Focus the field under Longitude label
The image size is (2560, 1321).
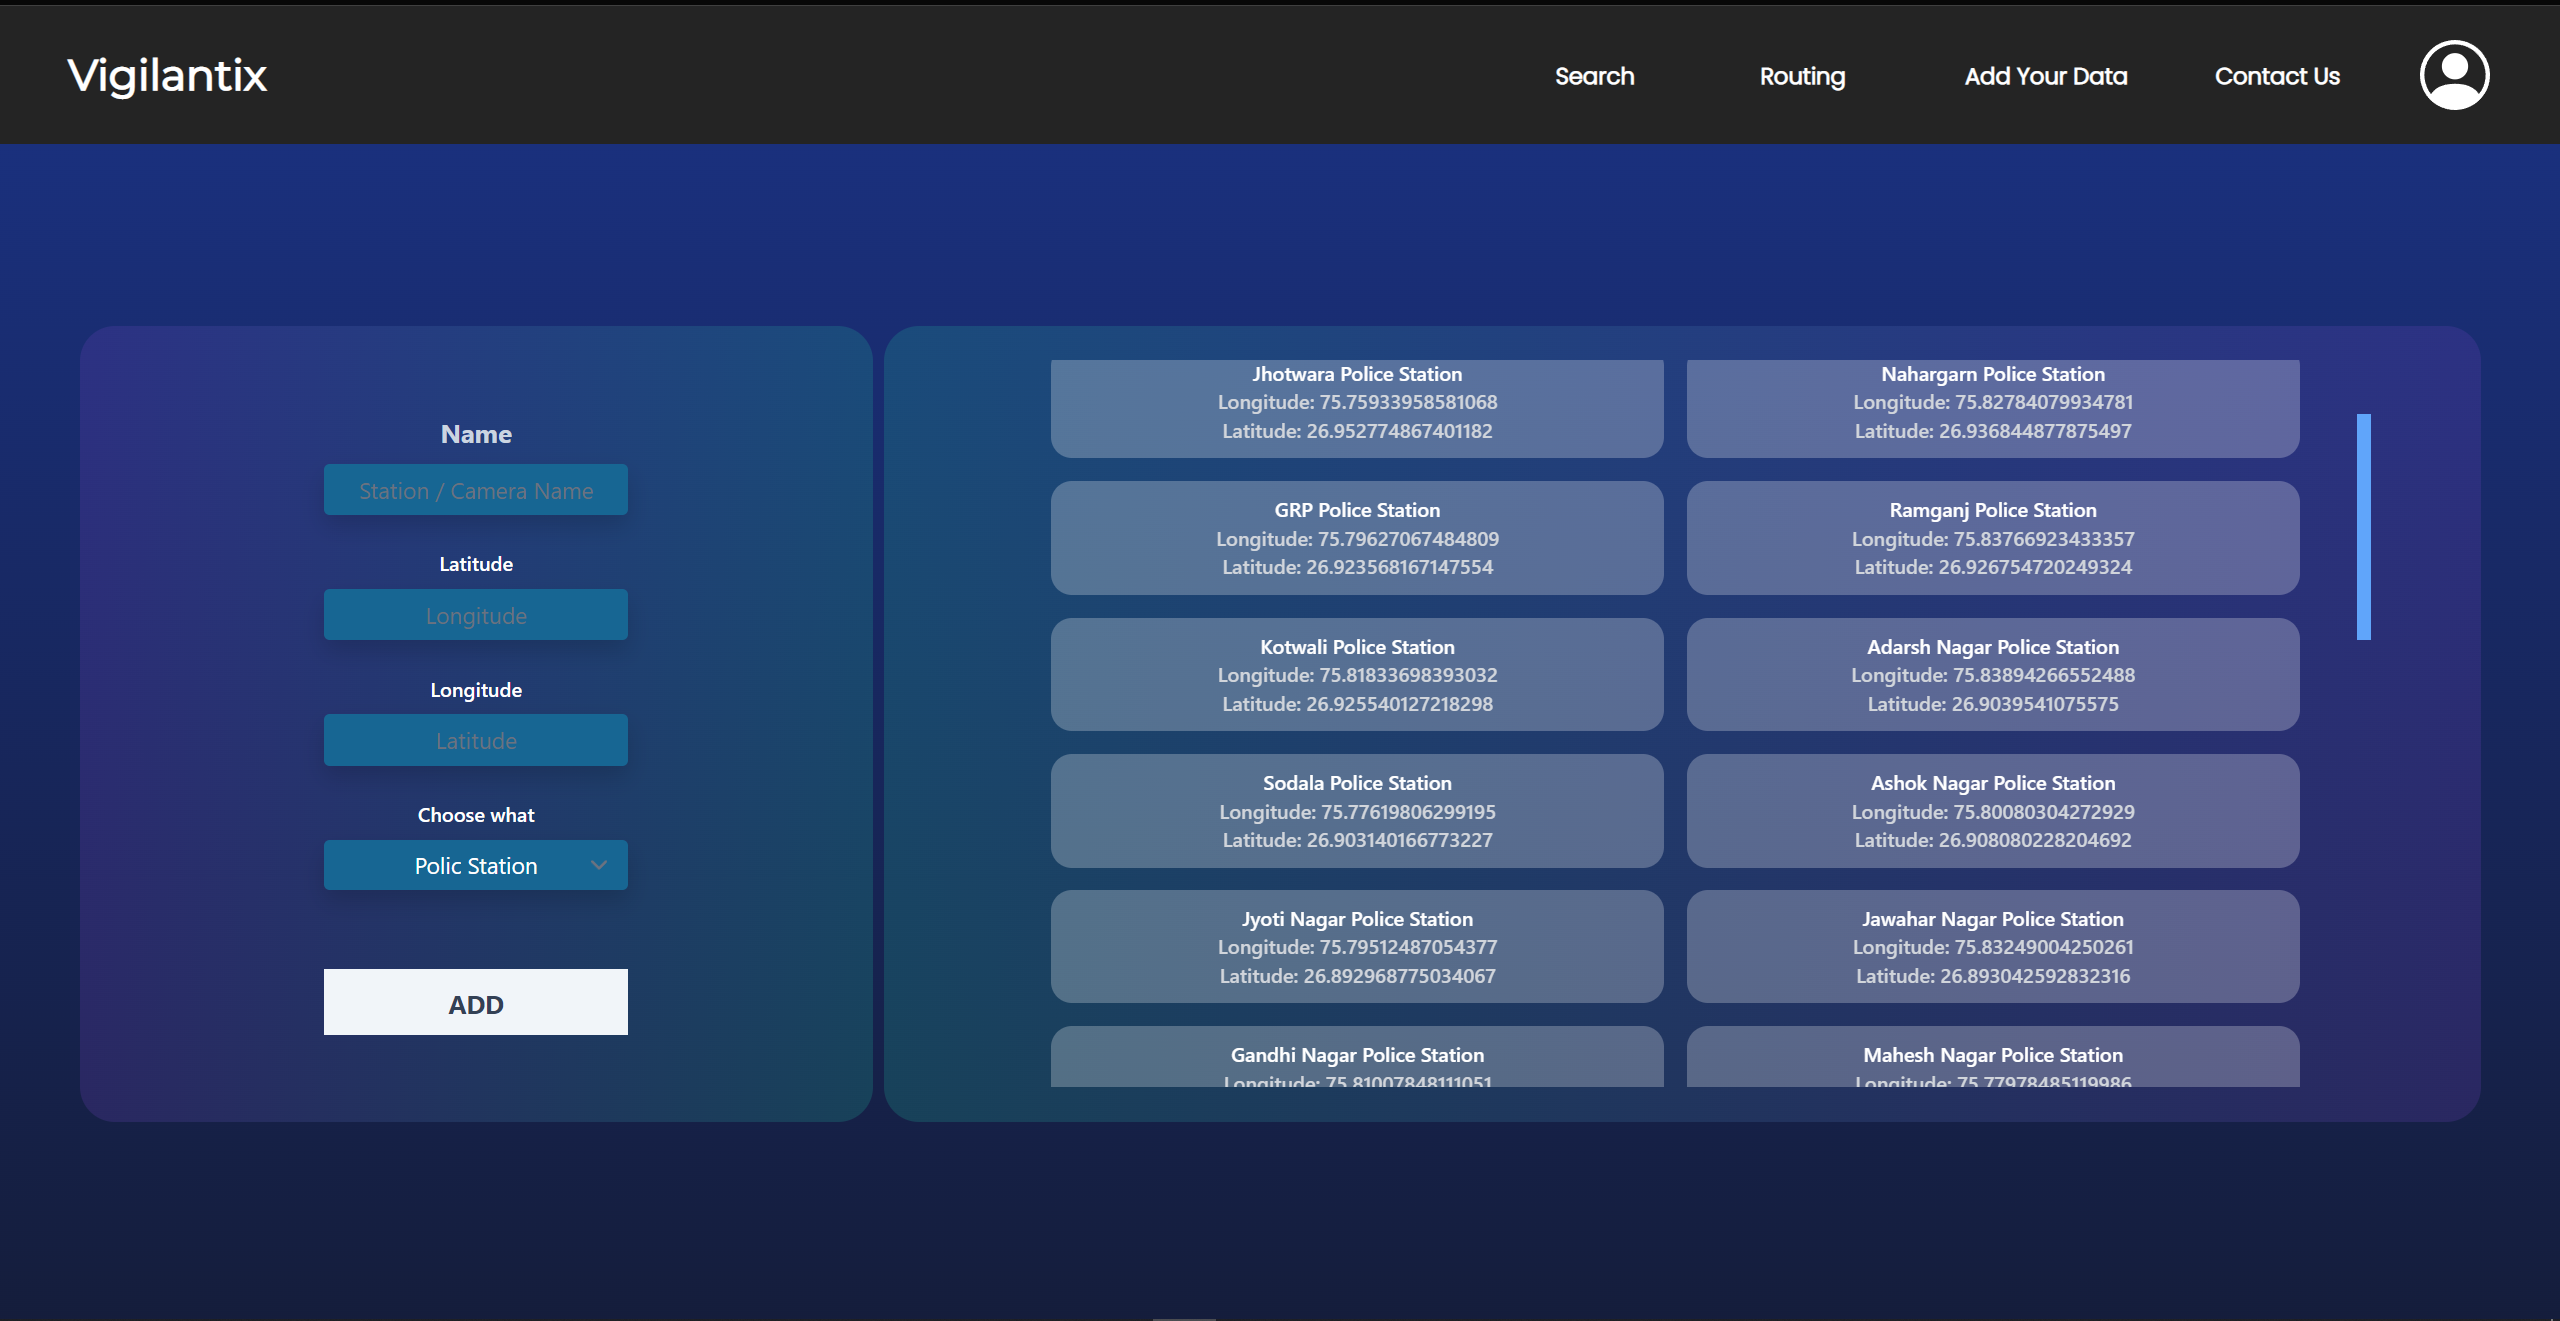[476, 740]
